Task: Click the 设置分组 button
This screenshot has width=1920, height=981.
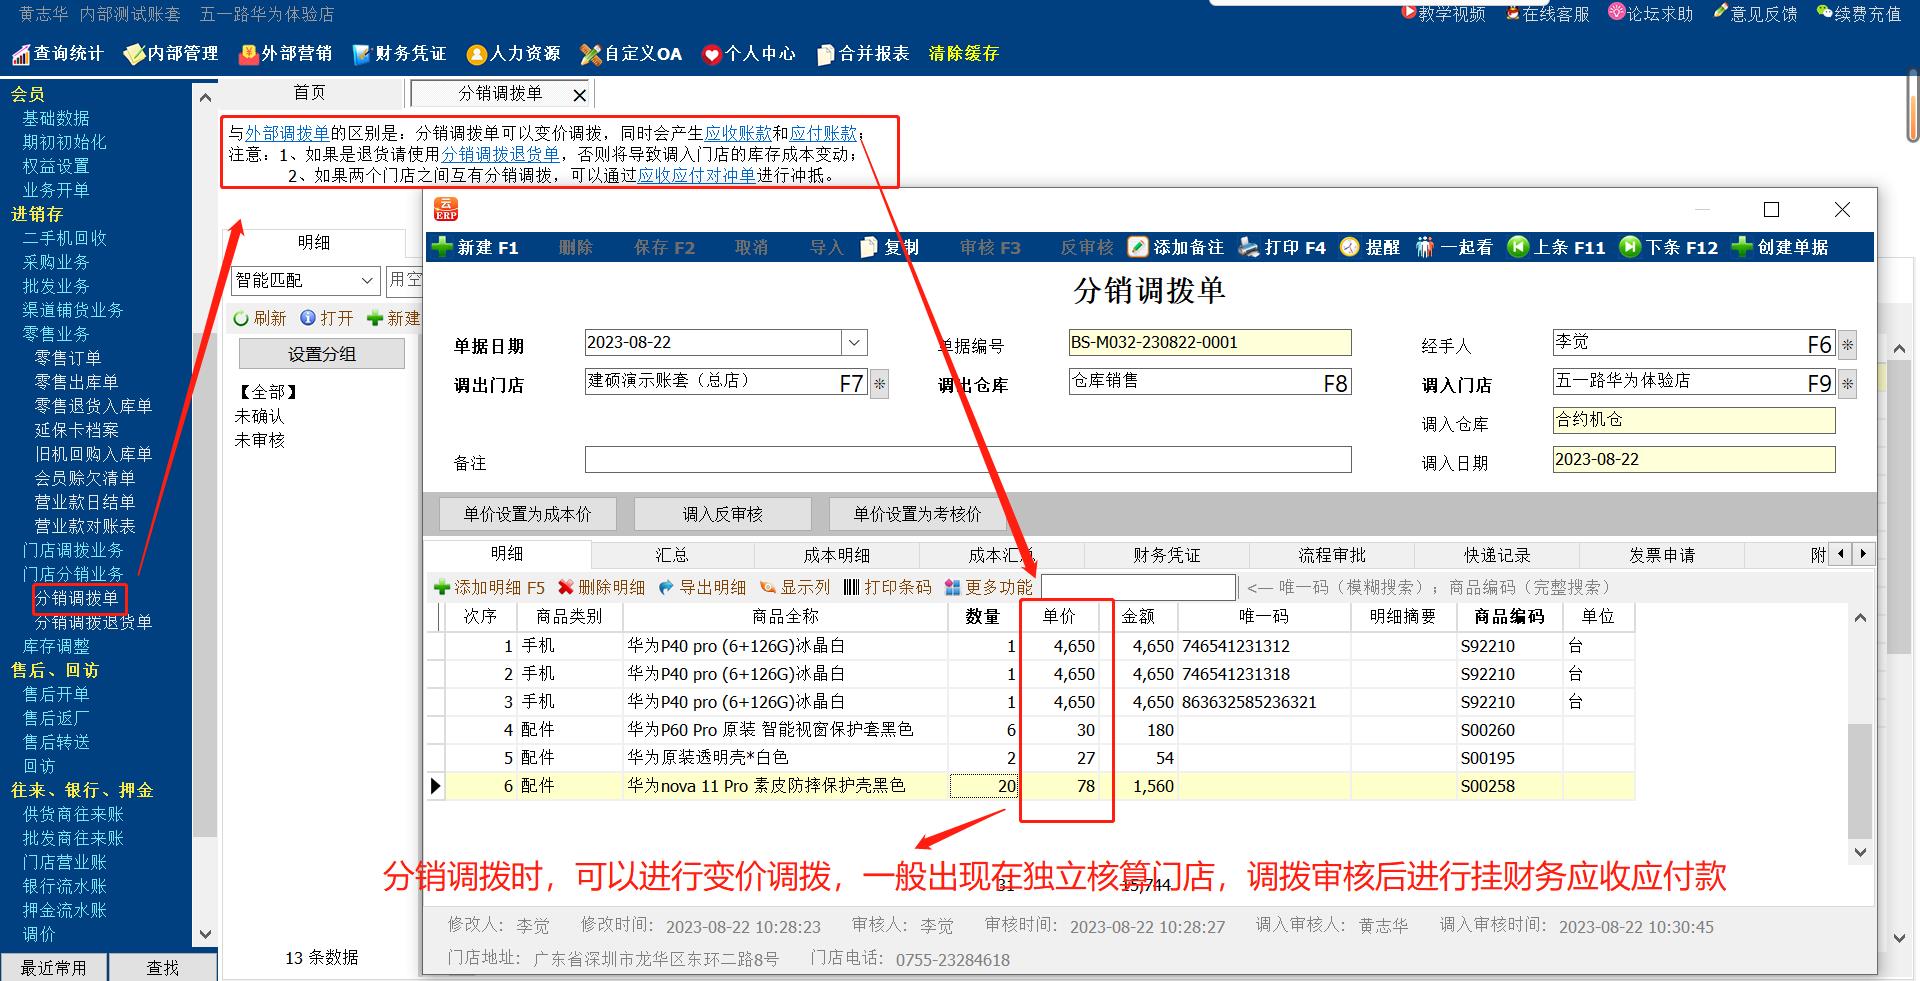Action: click(x=322, y=354)
